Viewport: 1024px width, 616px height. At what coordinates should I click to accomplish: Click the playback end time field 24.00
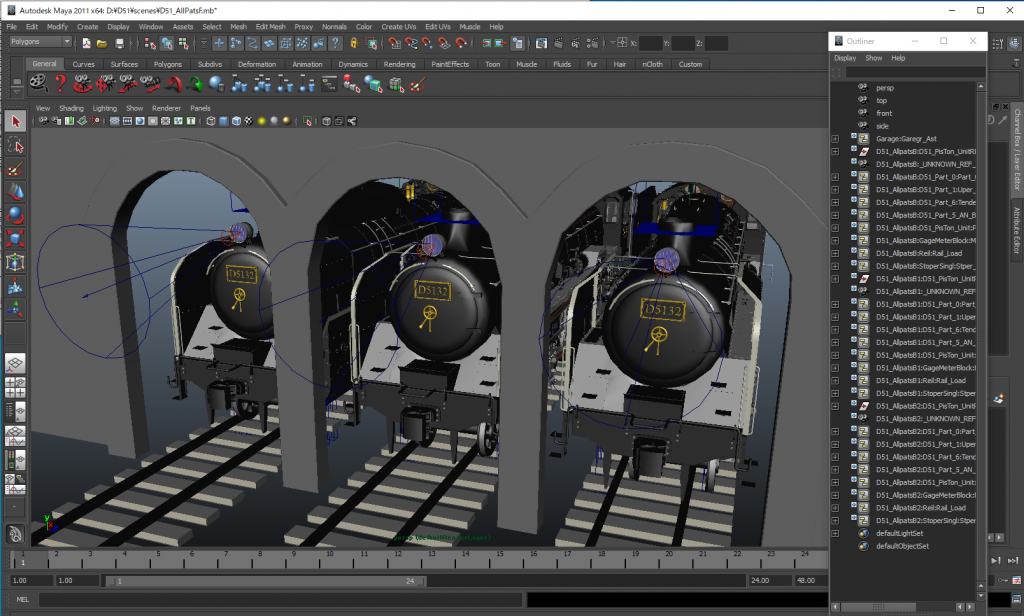tap(769, 580)
